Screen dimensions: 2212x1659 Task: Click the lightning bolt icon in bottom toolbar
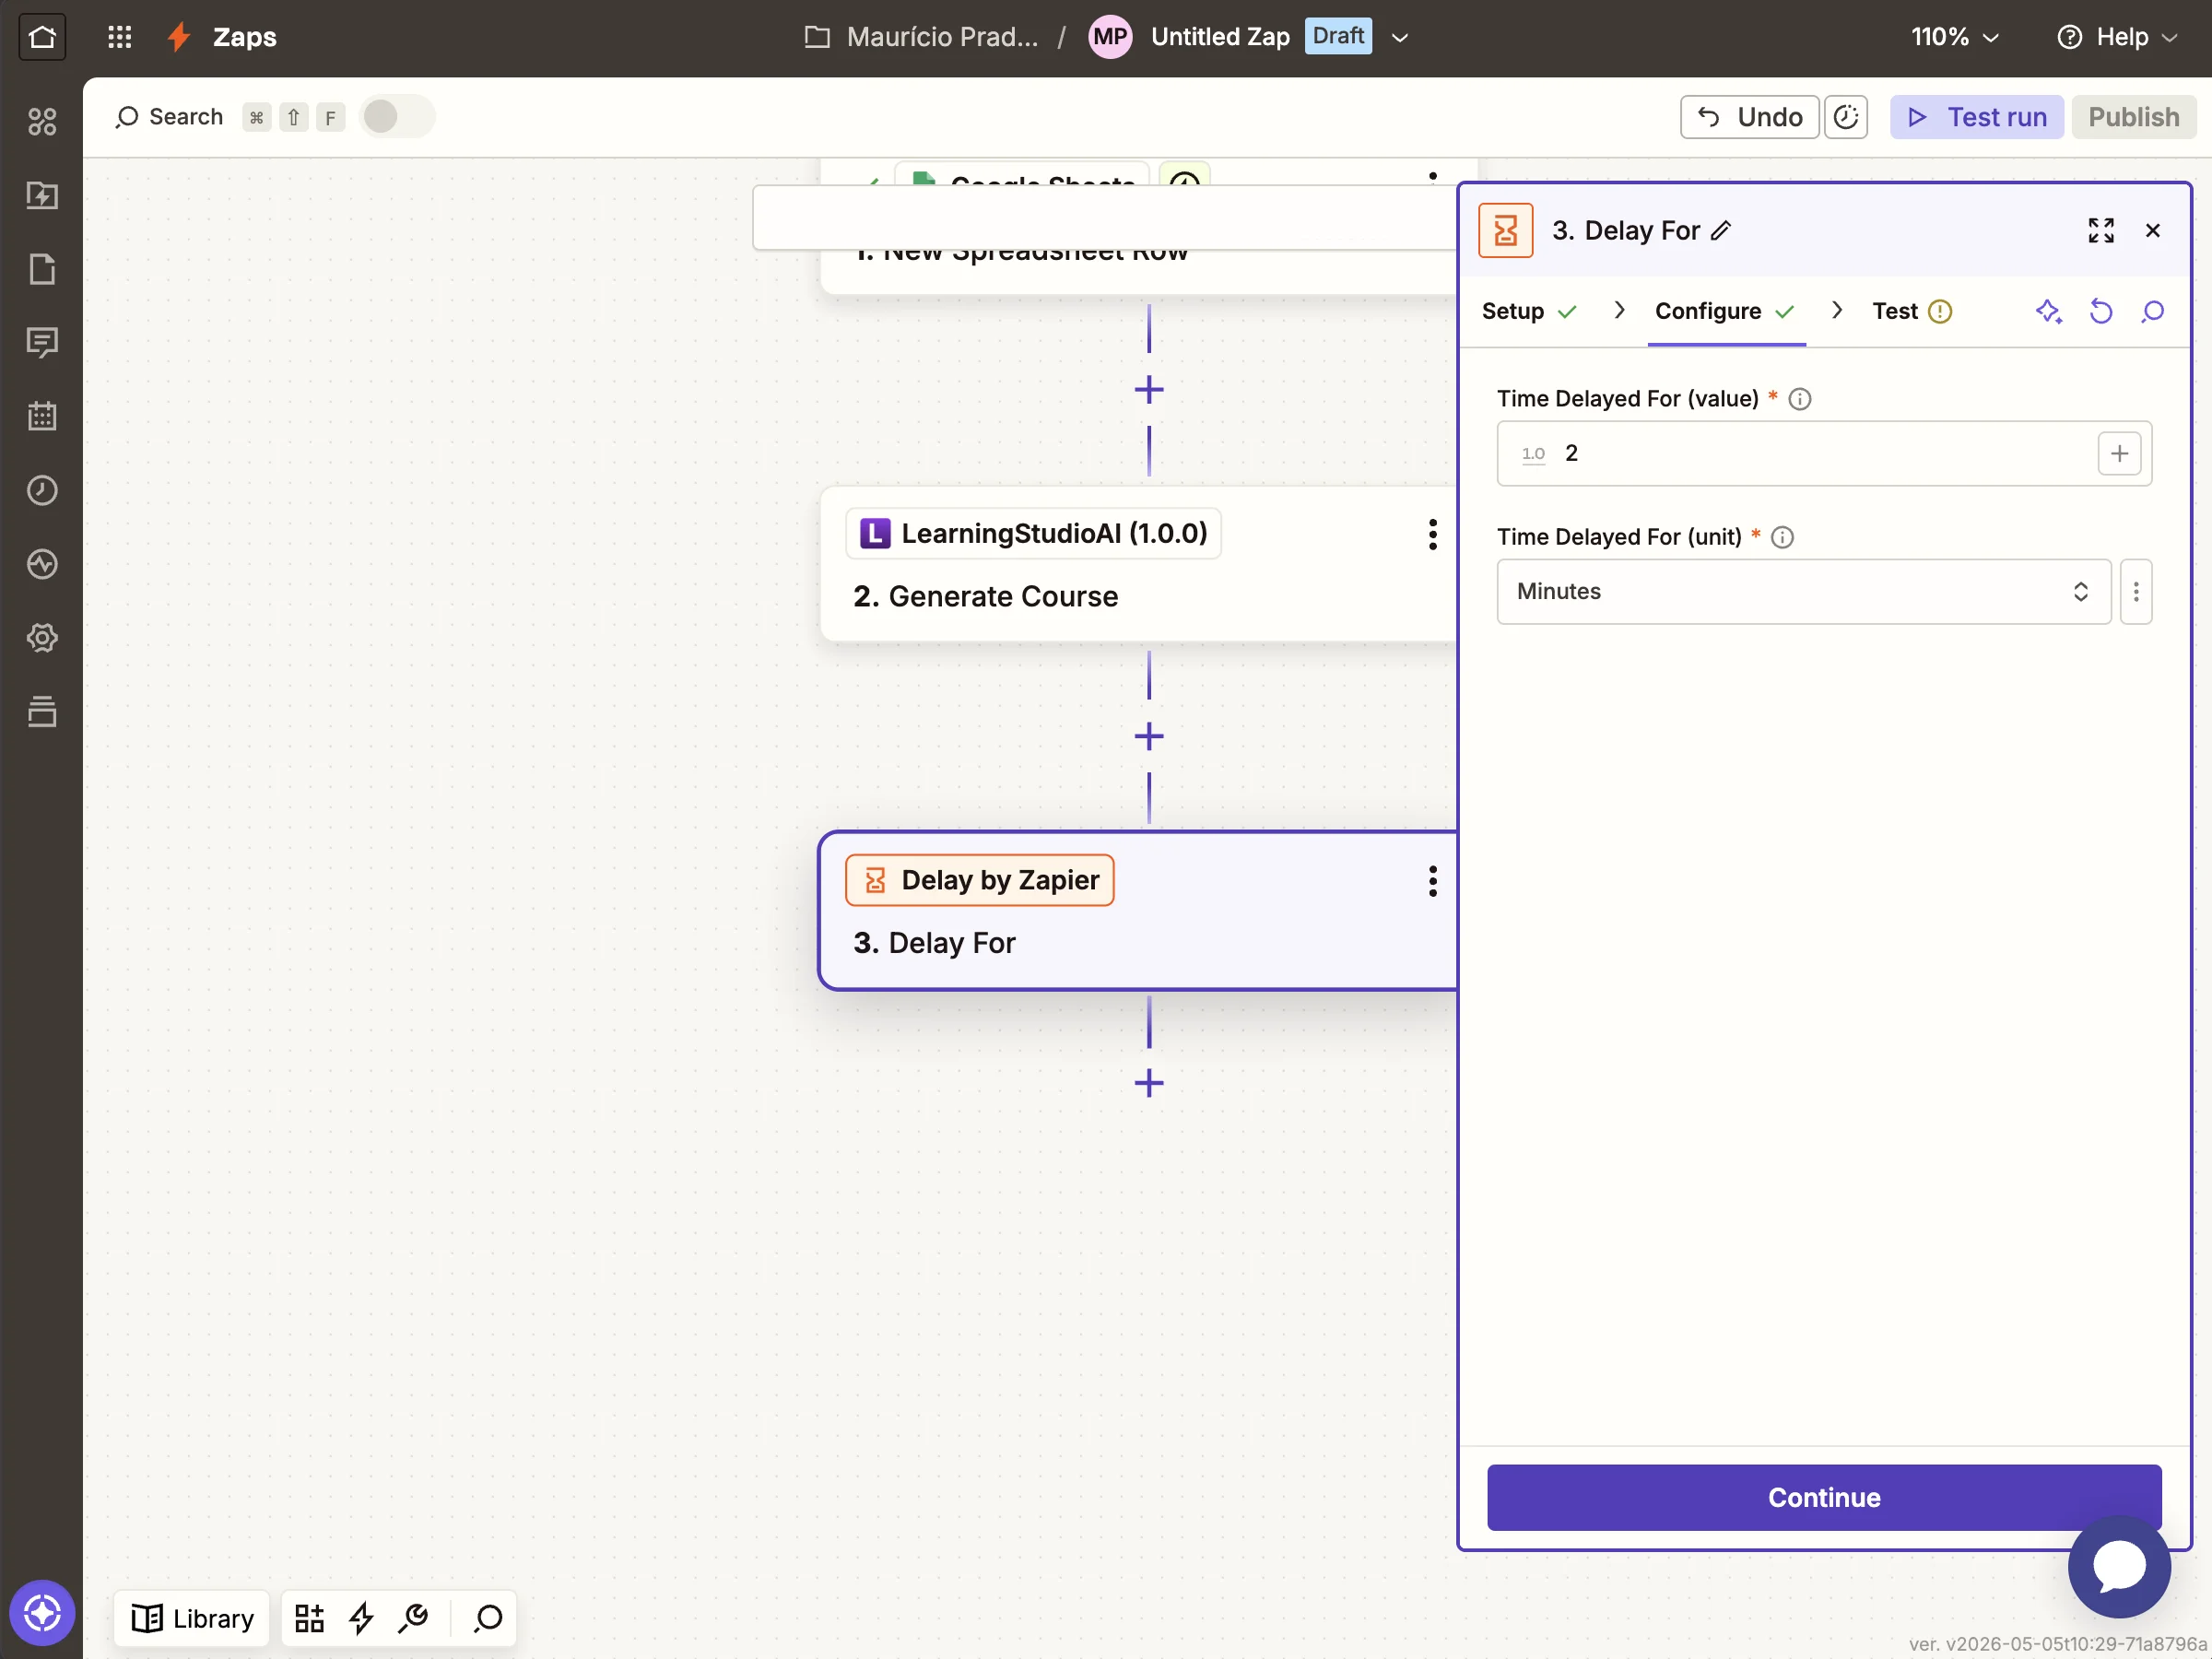[361, 1618]
